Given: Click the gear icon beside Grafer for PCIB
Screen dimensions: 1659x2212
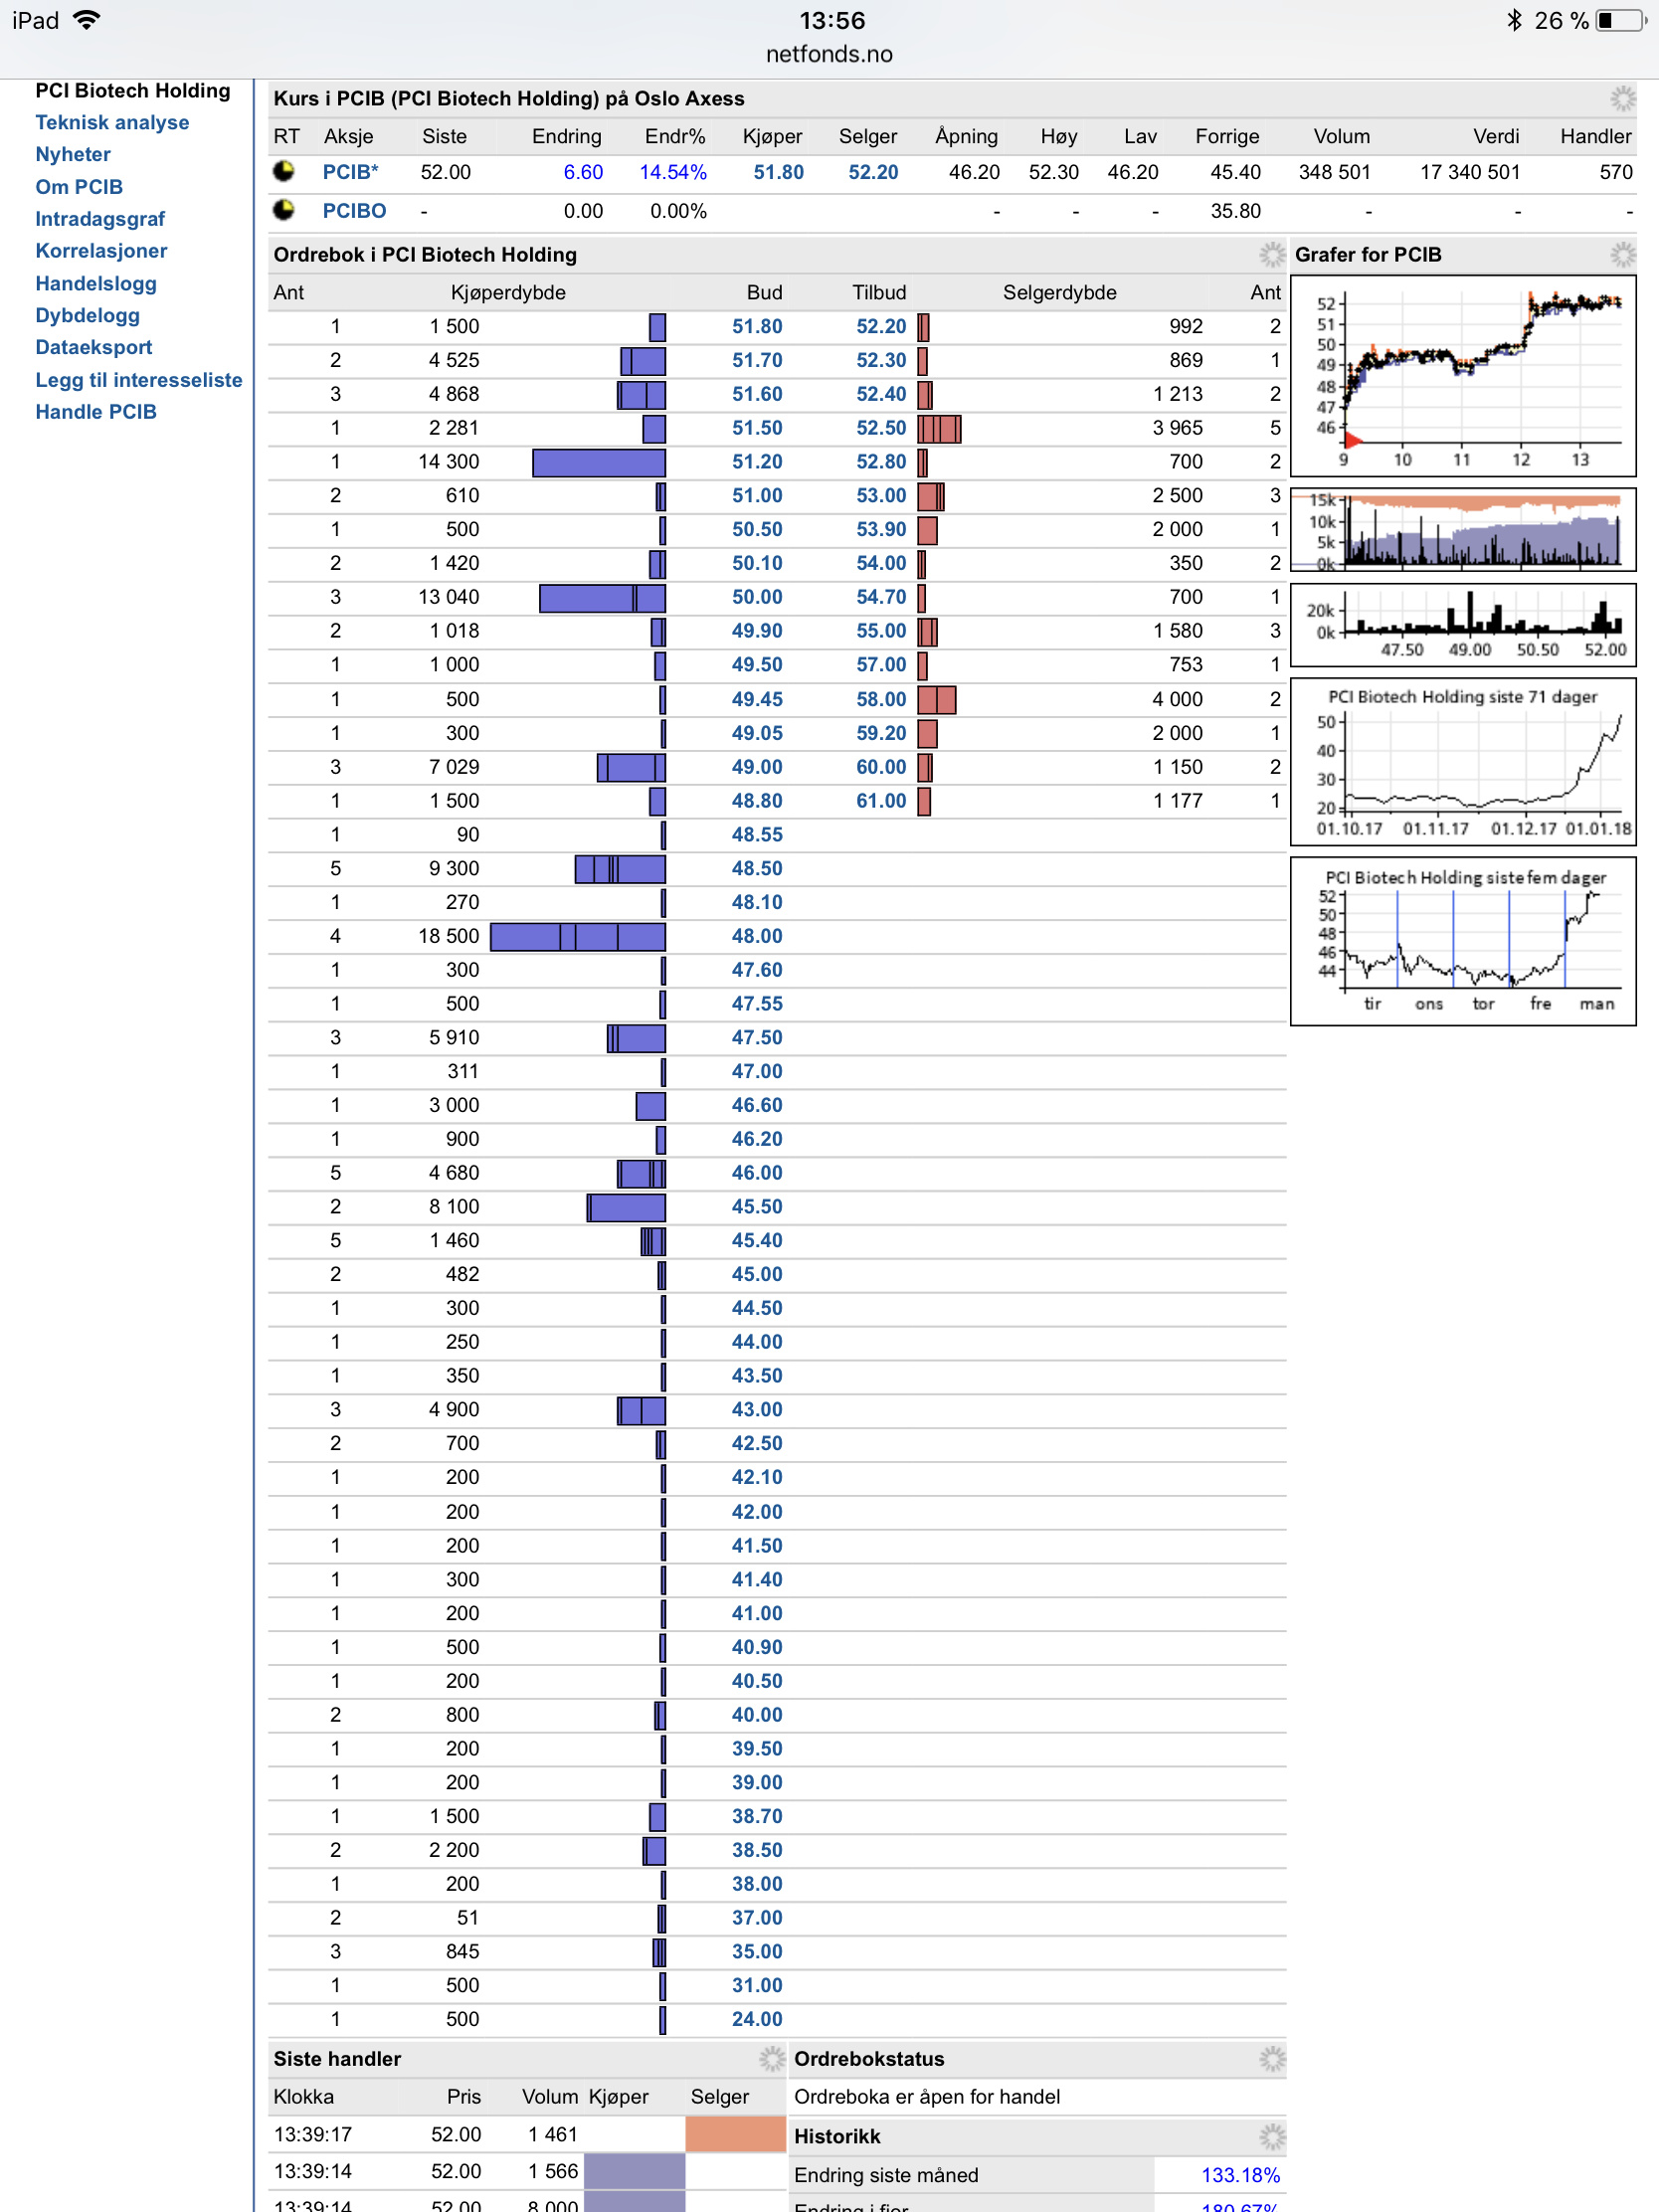Looking at the screenshot, I should (x=1622, y=254).
